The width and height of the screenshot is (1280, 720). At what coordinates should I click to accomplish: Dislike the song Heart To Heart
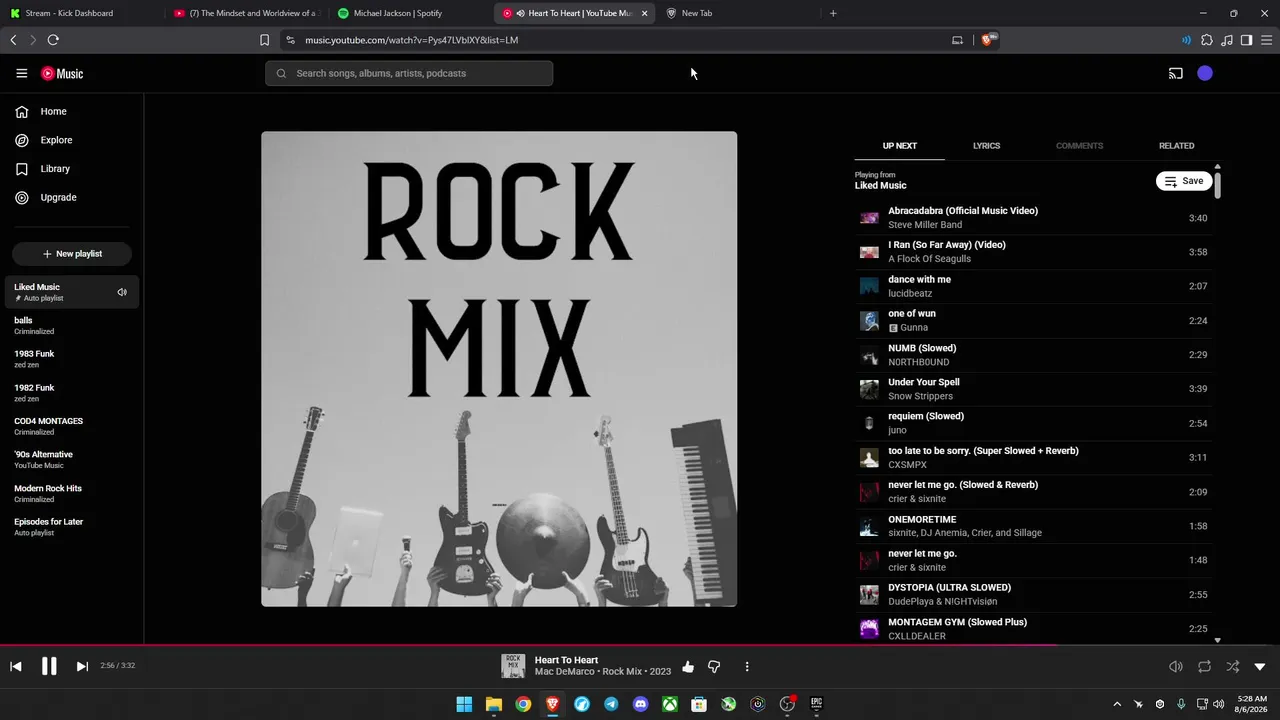pyautogui.click(x=714, y=666)
